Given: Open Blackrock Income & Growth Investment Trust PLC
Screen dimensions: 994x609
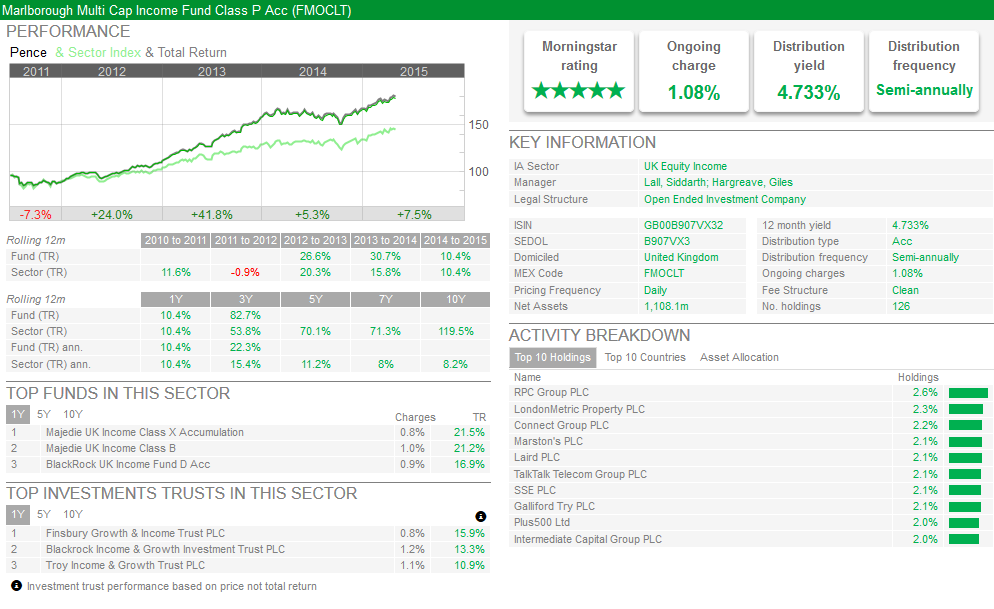Looking at the screenshot, I should click(165, 549).
